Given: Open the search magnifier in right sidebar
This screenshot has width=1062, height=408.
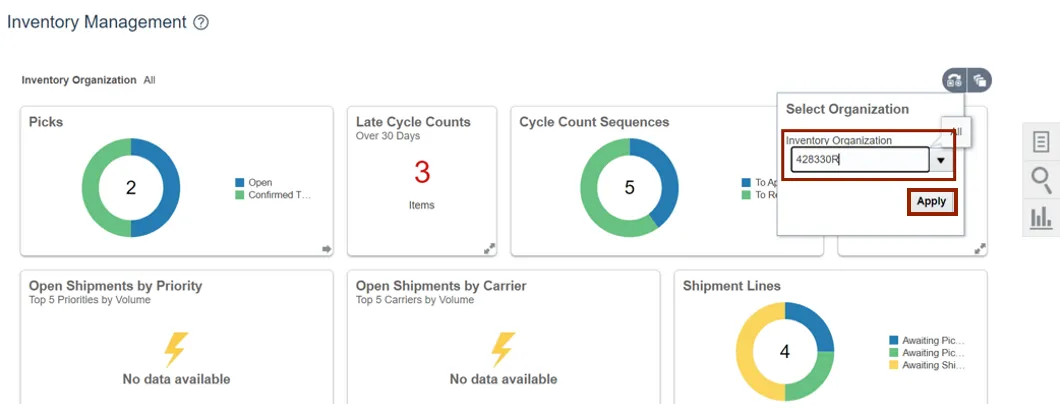Looking at the screenshot, I should (1041, 180).
